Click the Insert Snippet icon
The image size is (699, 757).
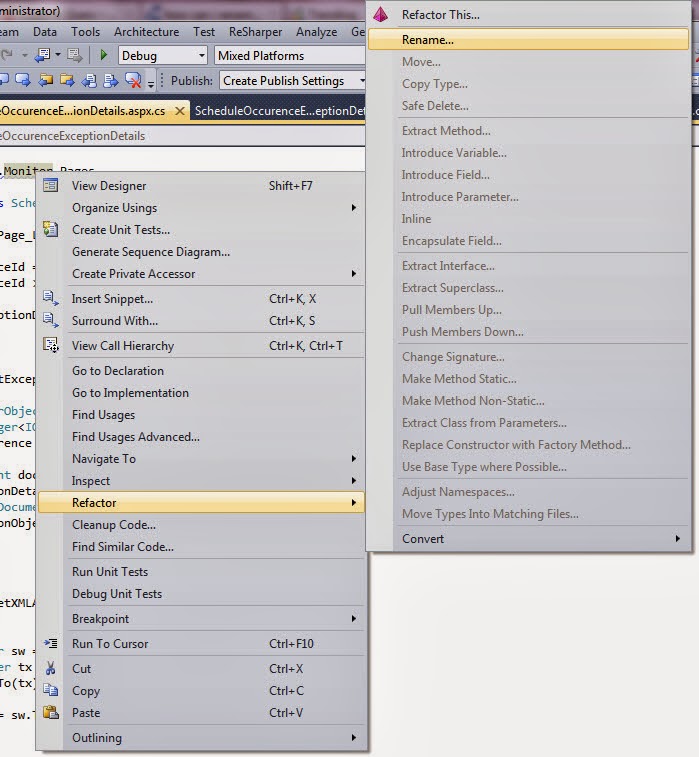tap(51, 298)
